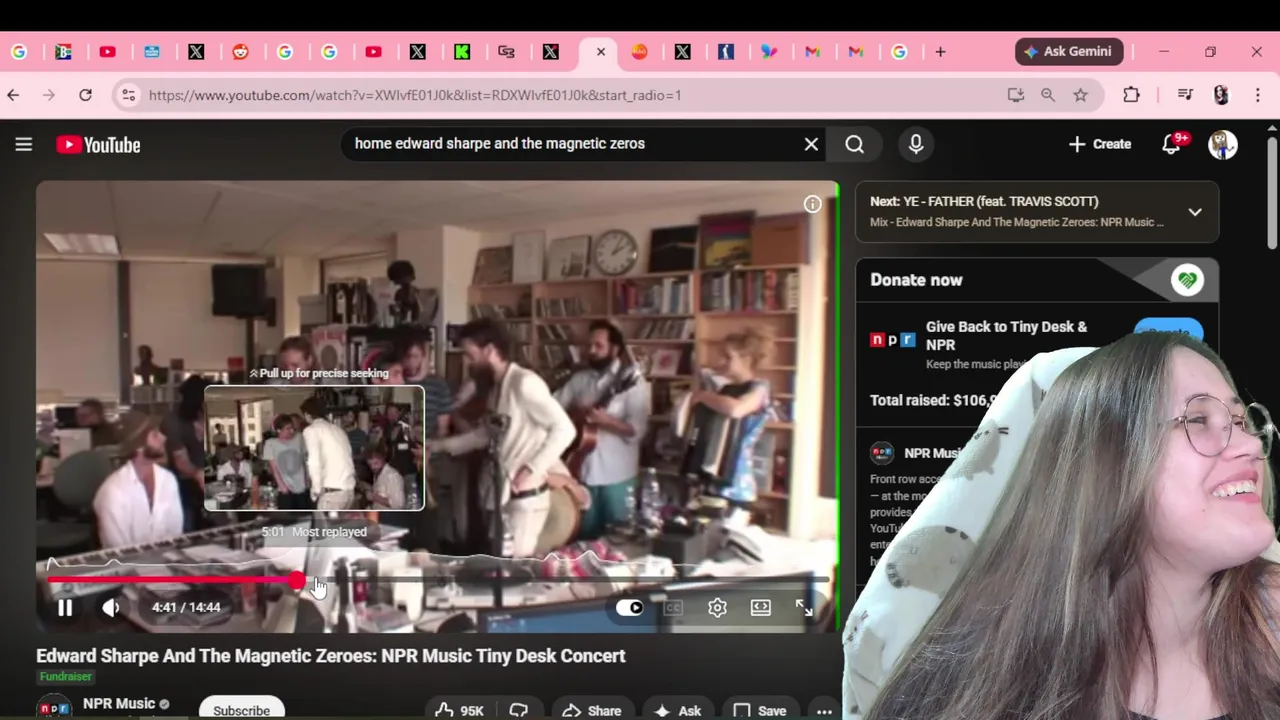Open the media controls icon in toolbar
Viewport: 1280px width, 720px height.
coord(1185,95)
